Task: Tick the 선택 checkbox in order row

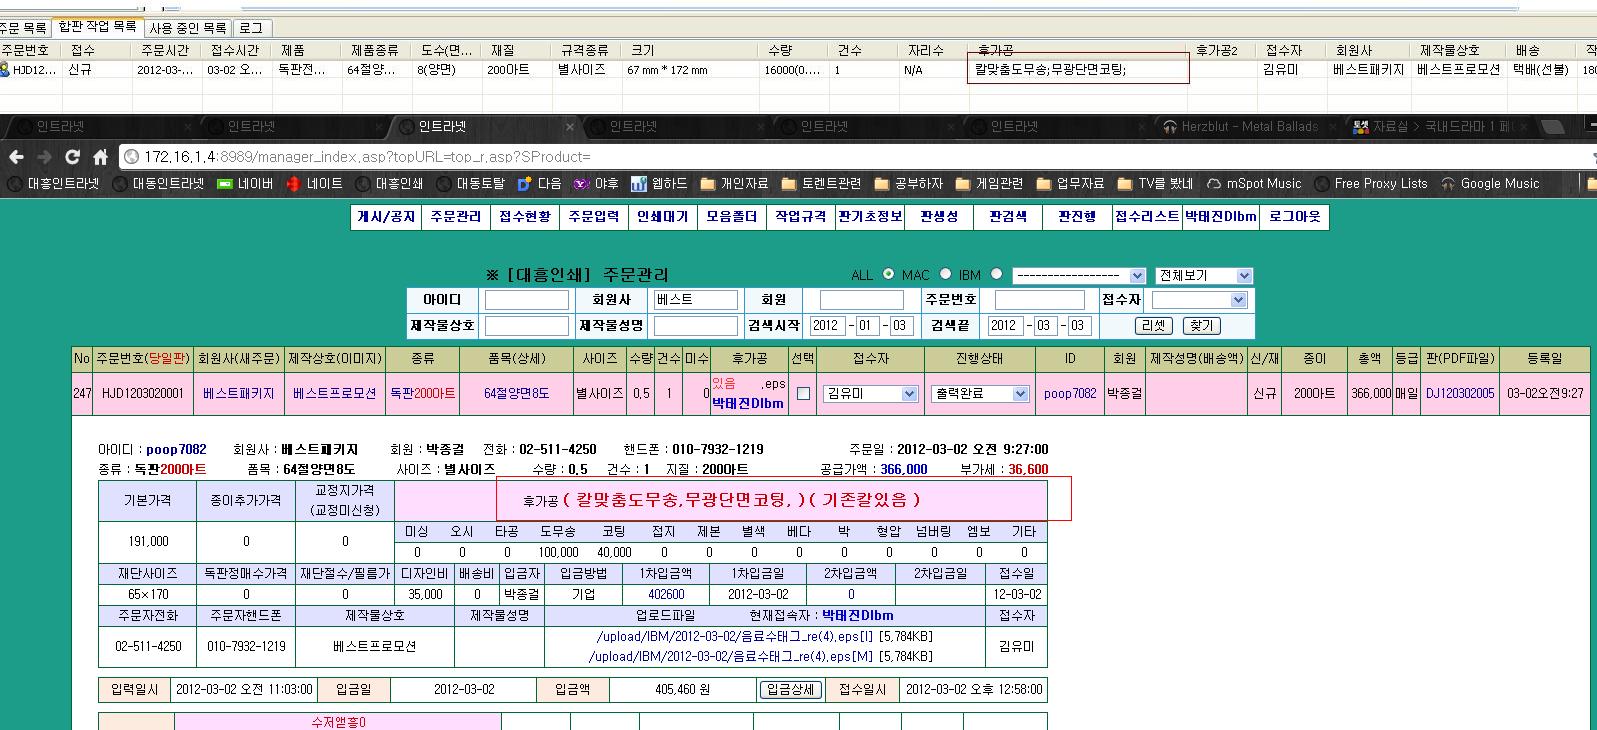Action: pyautogui.click(x=803, y=394)
